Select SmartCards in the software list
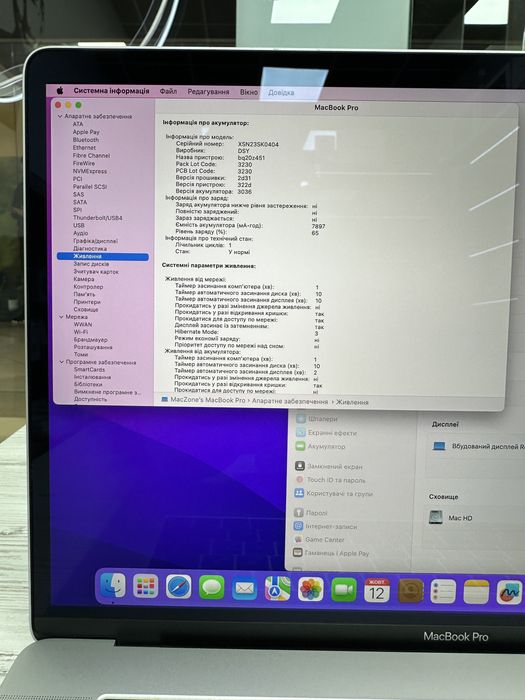This screenshot has width=525, height=700. click(x=89, y=369)
